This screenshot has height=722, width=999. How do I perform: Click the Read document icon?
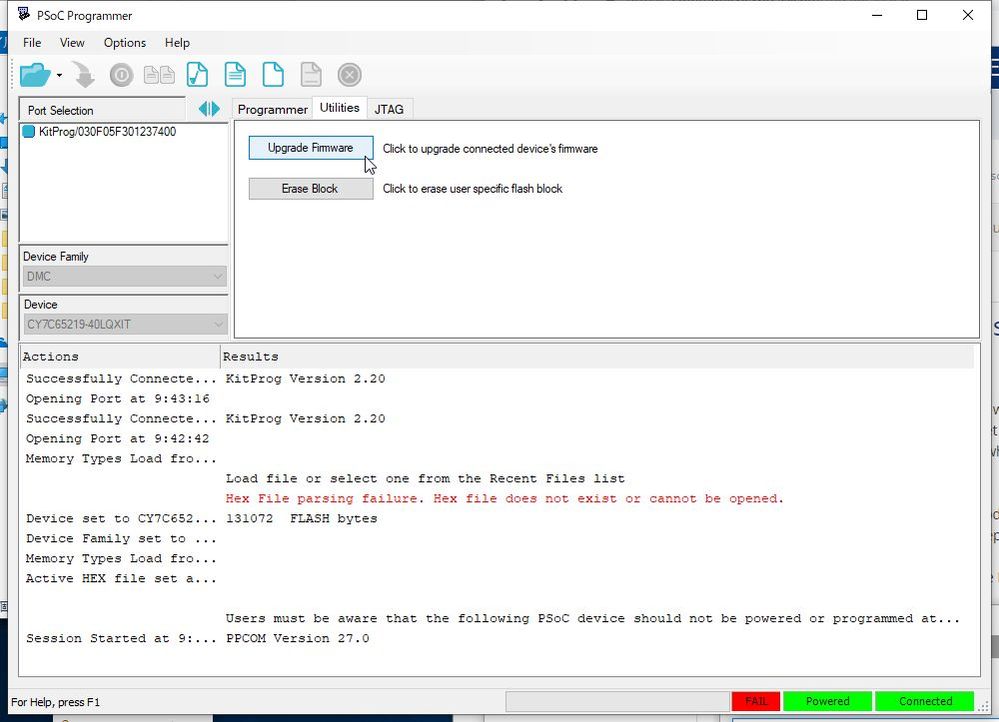(235, 74)
